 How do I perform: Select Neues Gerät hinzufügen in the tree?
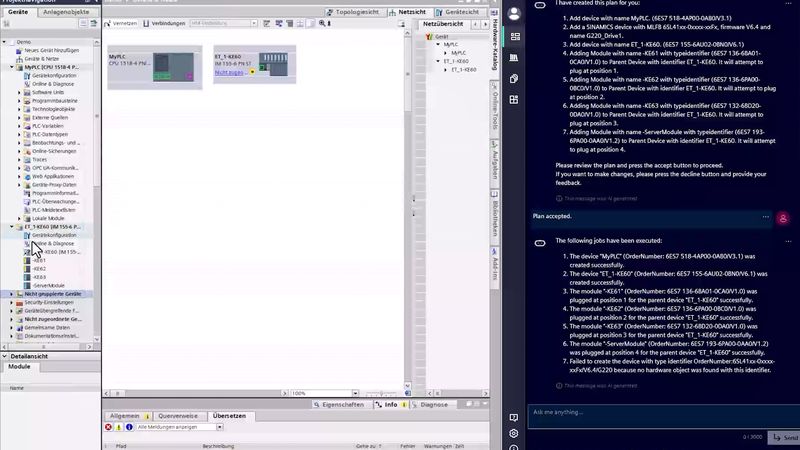[x=51, y=51]
